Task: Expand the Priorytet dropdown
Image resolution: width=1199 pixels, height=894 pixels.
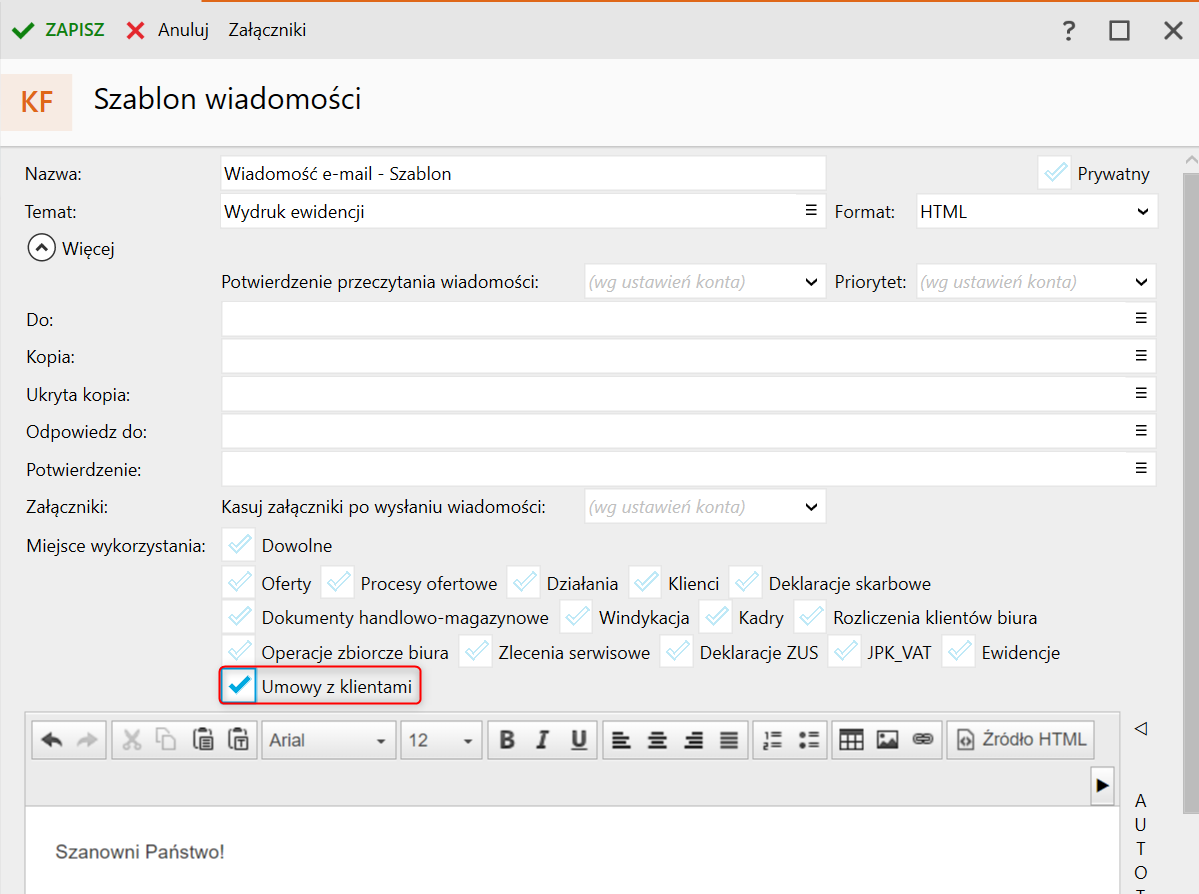Action: (x=1036, y=282)
